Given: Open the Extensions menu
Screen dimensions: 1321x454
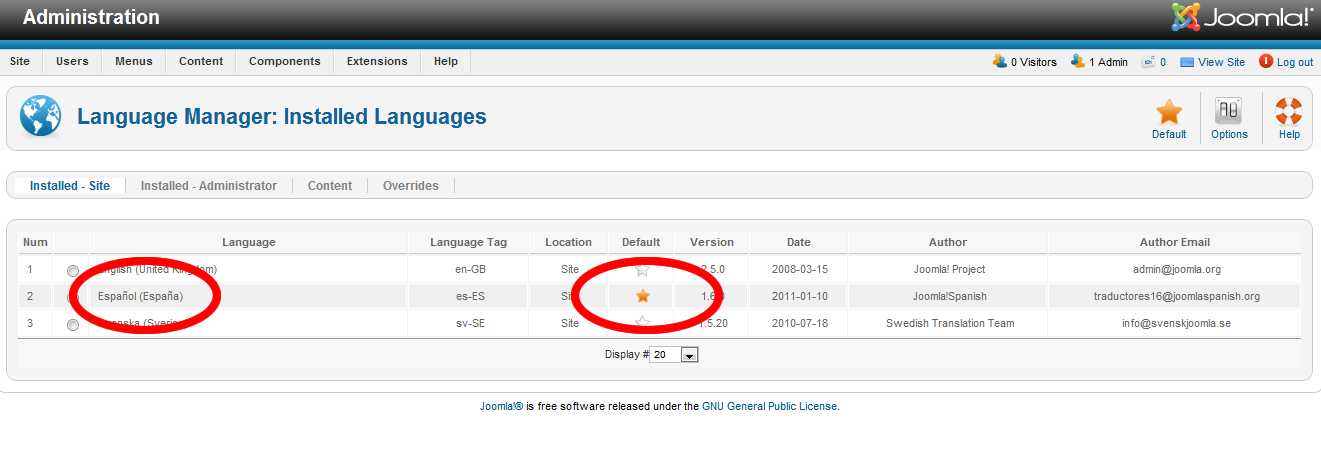Looking at the screenshot, I should 377,61.
